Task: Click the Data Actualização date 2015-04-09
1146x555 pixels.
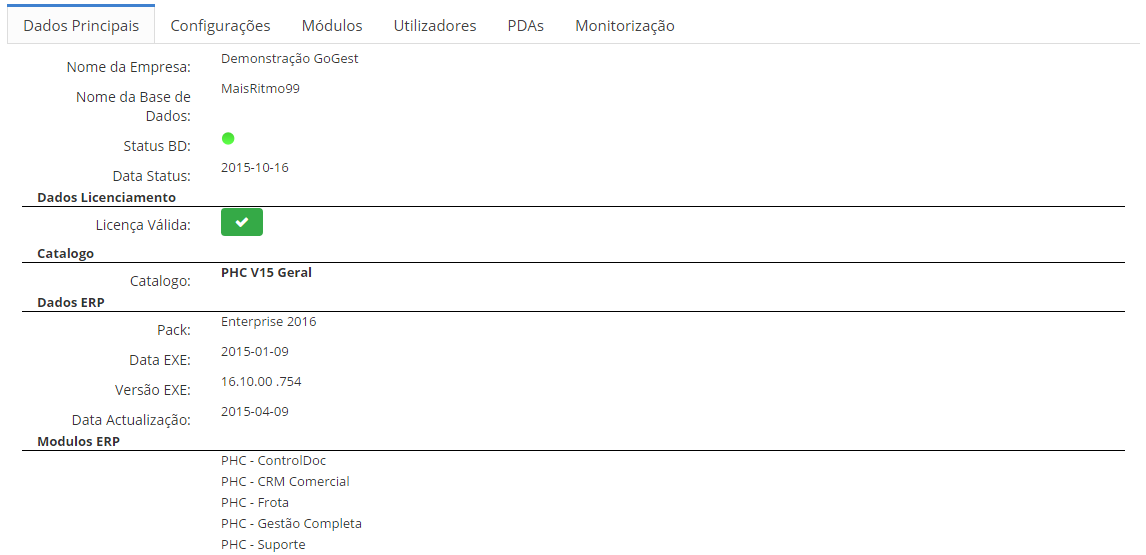Action: (254, 412)
